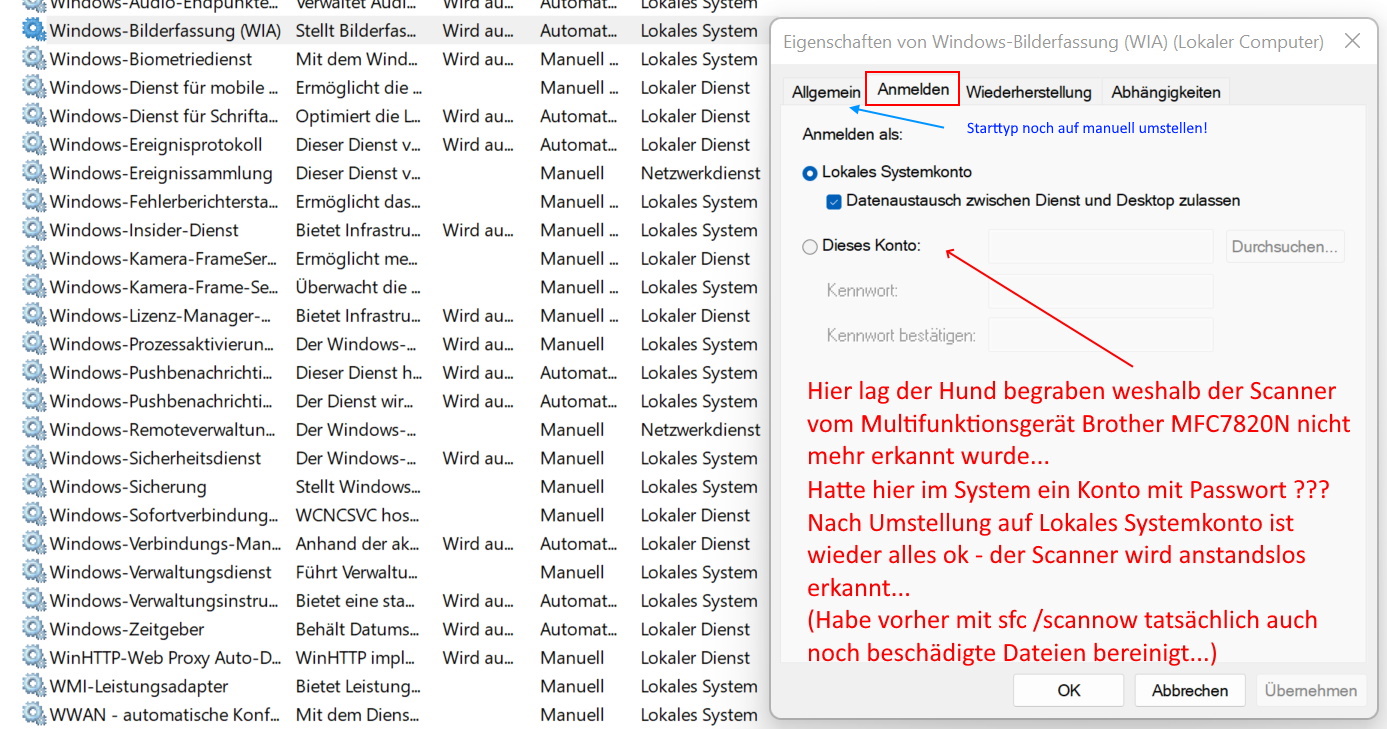Toggle Datenaustausch zwischen Dienst und Desktop checkbox
Viewport: 1387px width, 729px height.
[x=834, y=201]
